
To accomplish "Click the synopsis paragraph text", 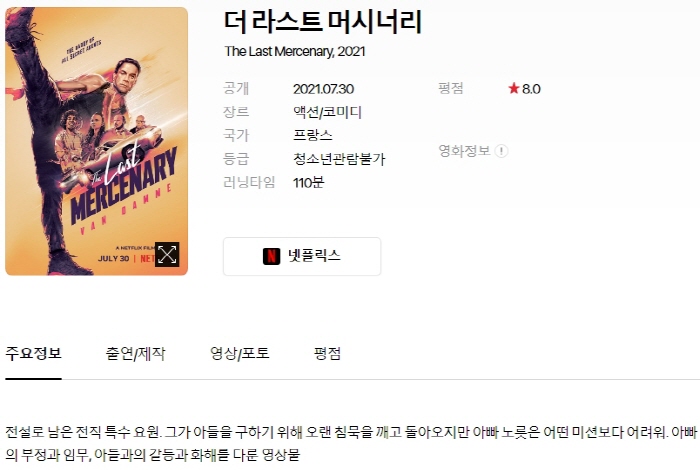I will [351, 443].
